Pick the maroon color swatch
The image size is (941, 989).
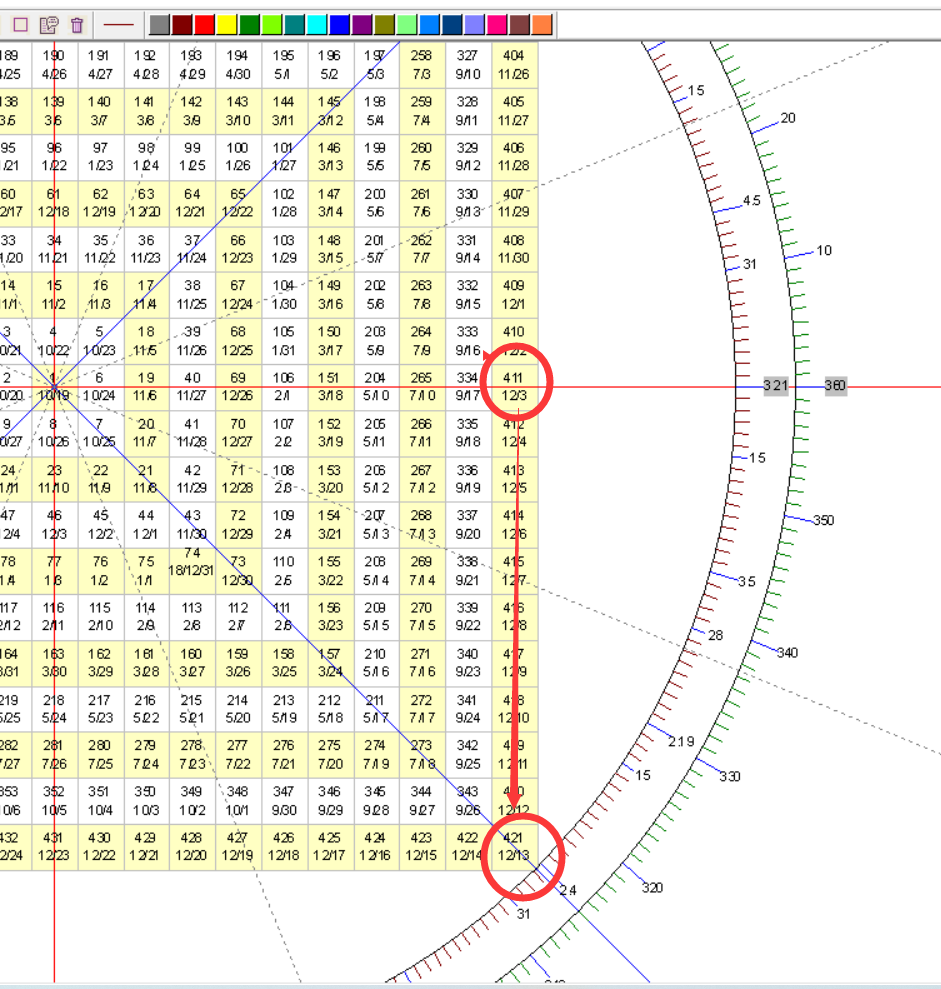(x=182, y=25)
